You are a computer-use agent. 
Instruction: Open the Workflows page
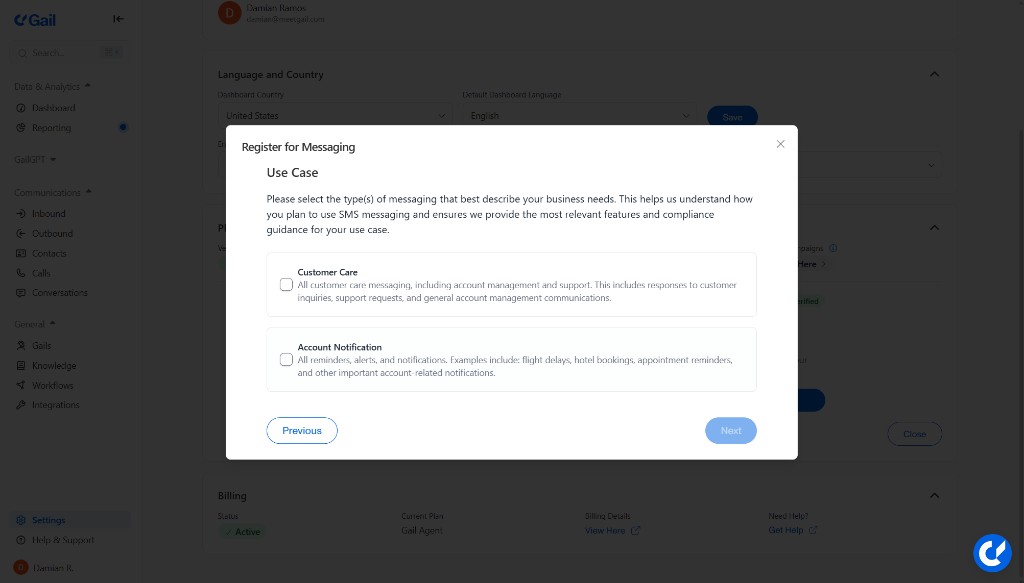[x=52, y=385]
